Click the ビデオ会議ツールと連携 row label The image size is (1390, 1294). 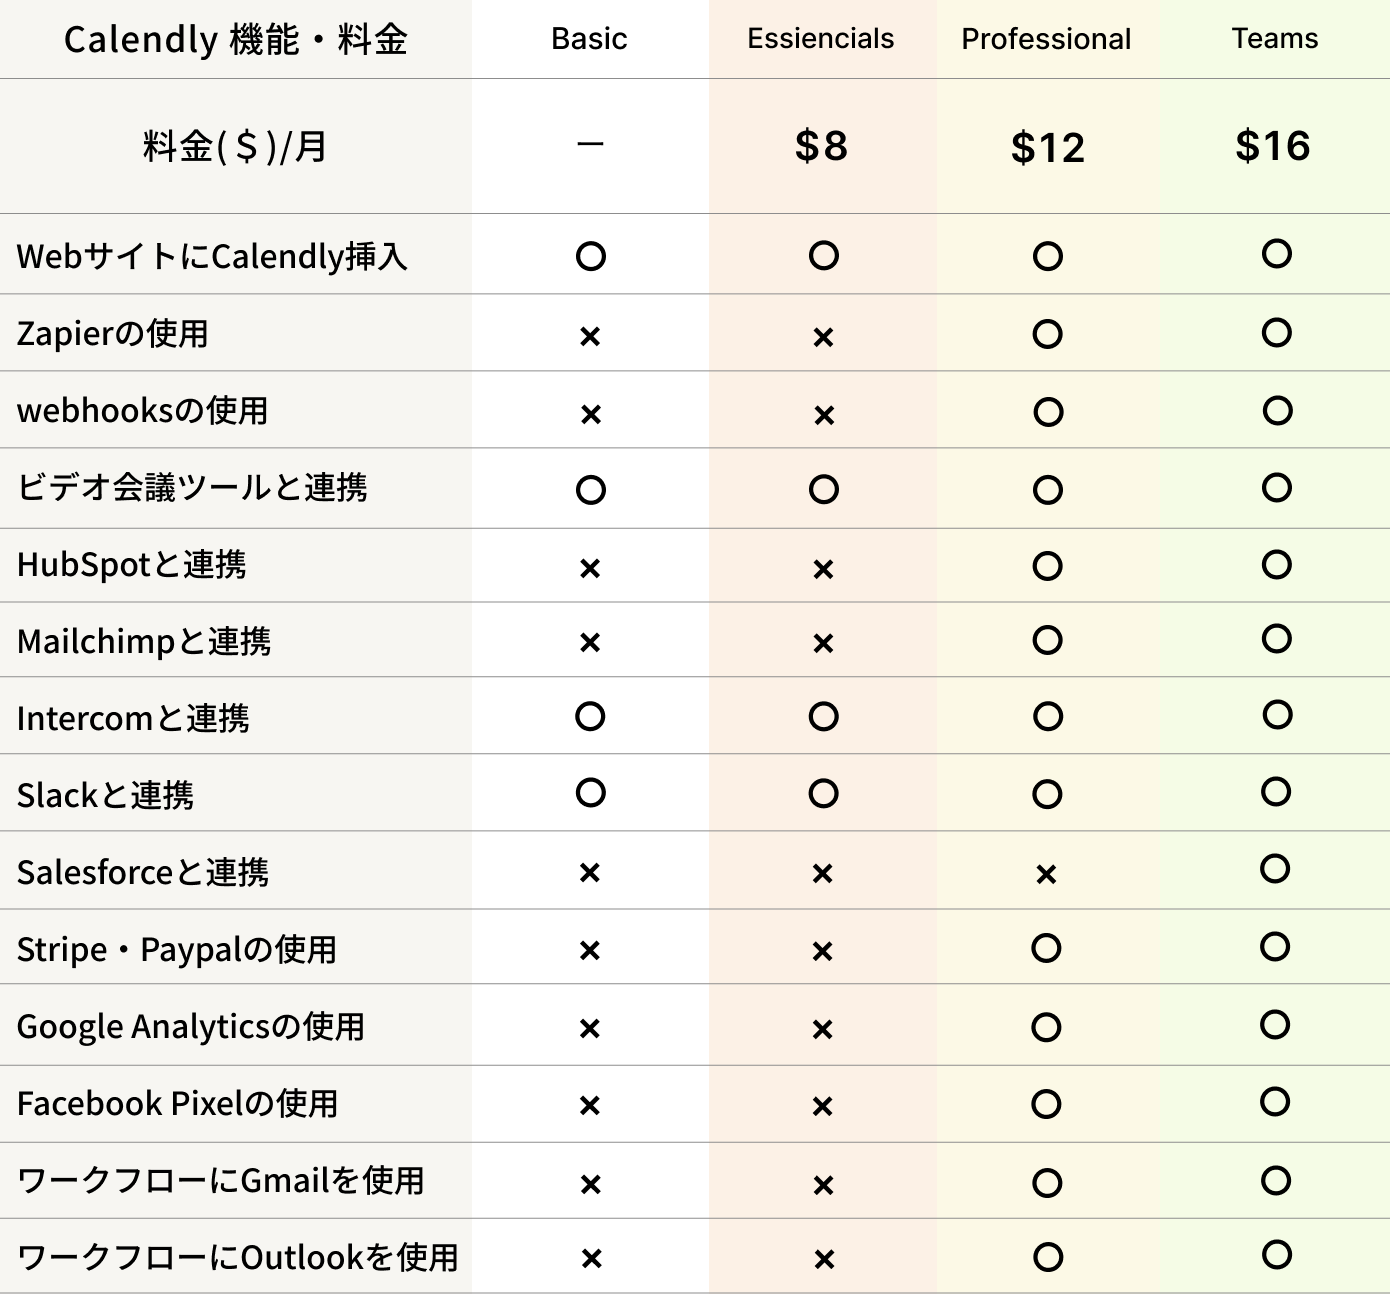[x=192, y=487]
